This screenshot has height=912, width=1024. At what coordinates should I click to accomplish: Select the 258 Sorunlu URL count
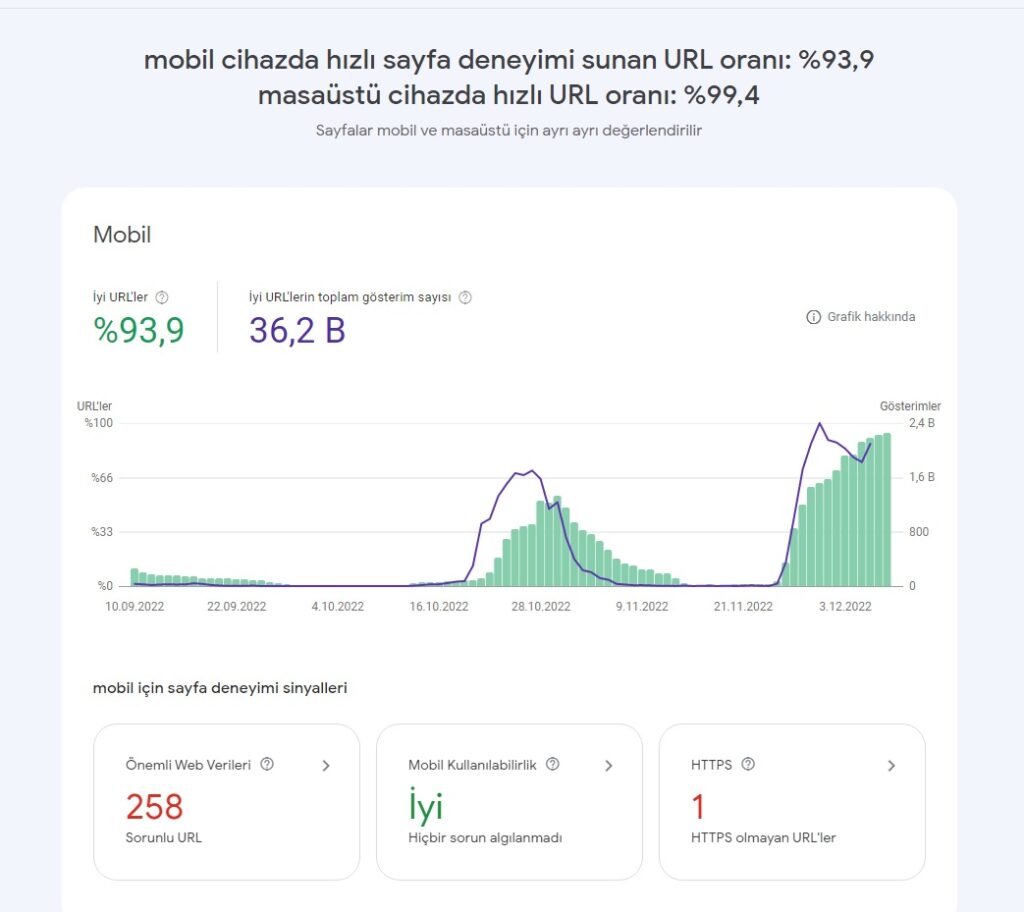pyautogui.click(x=155, y=806)
